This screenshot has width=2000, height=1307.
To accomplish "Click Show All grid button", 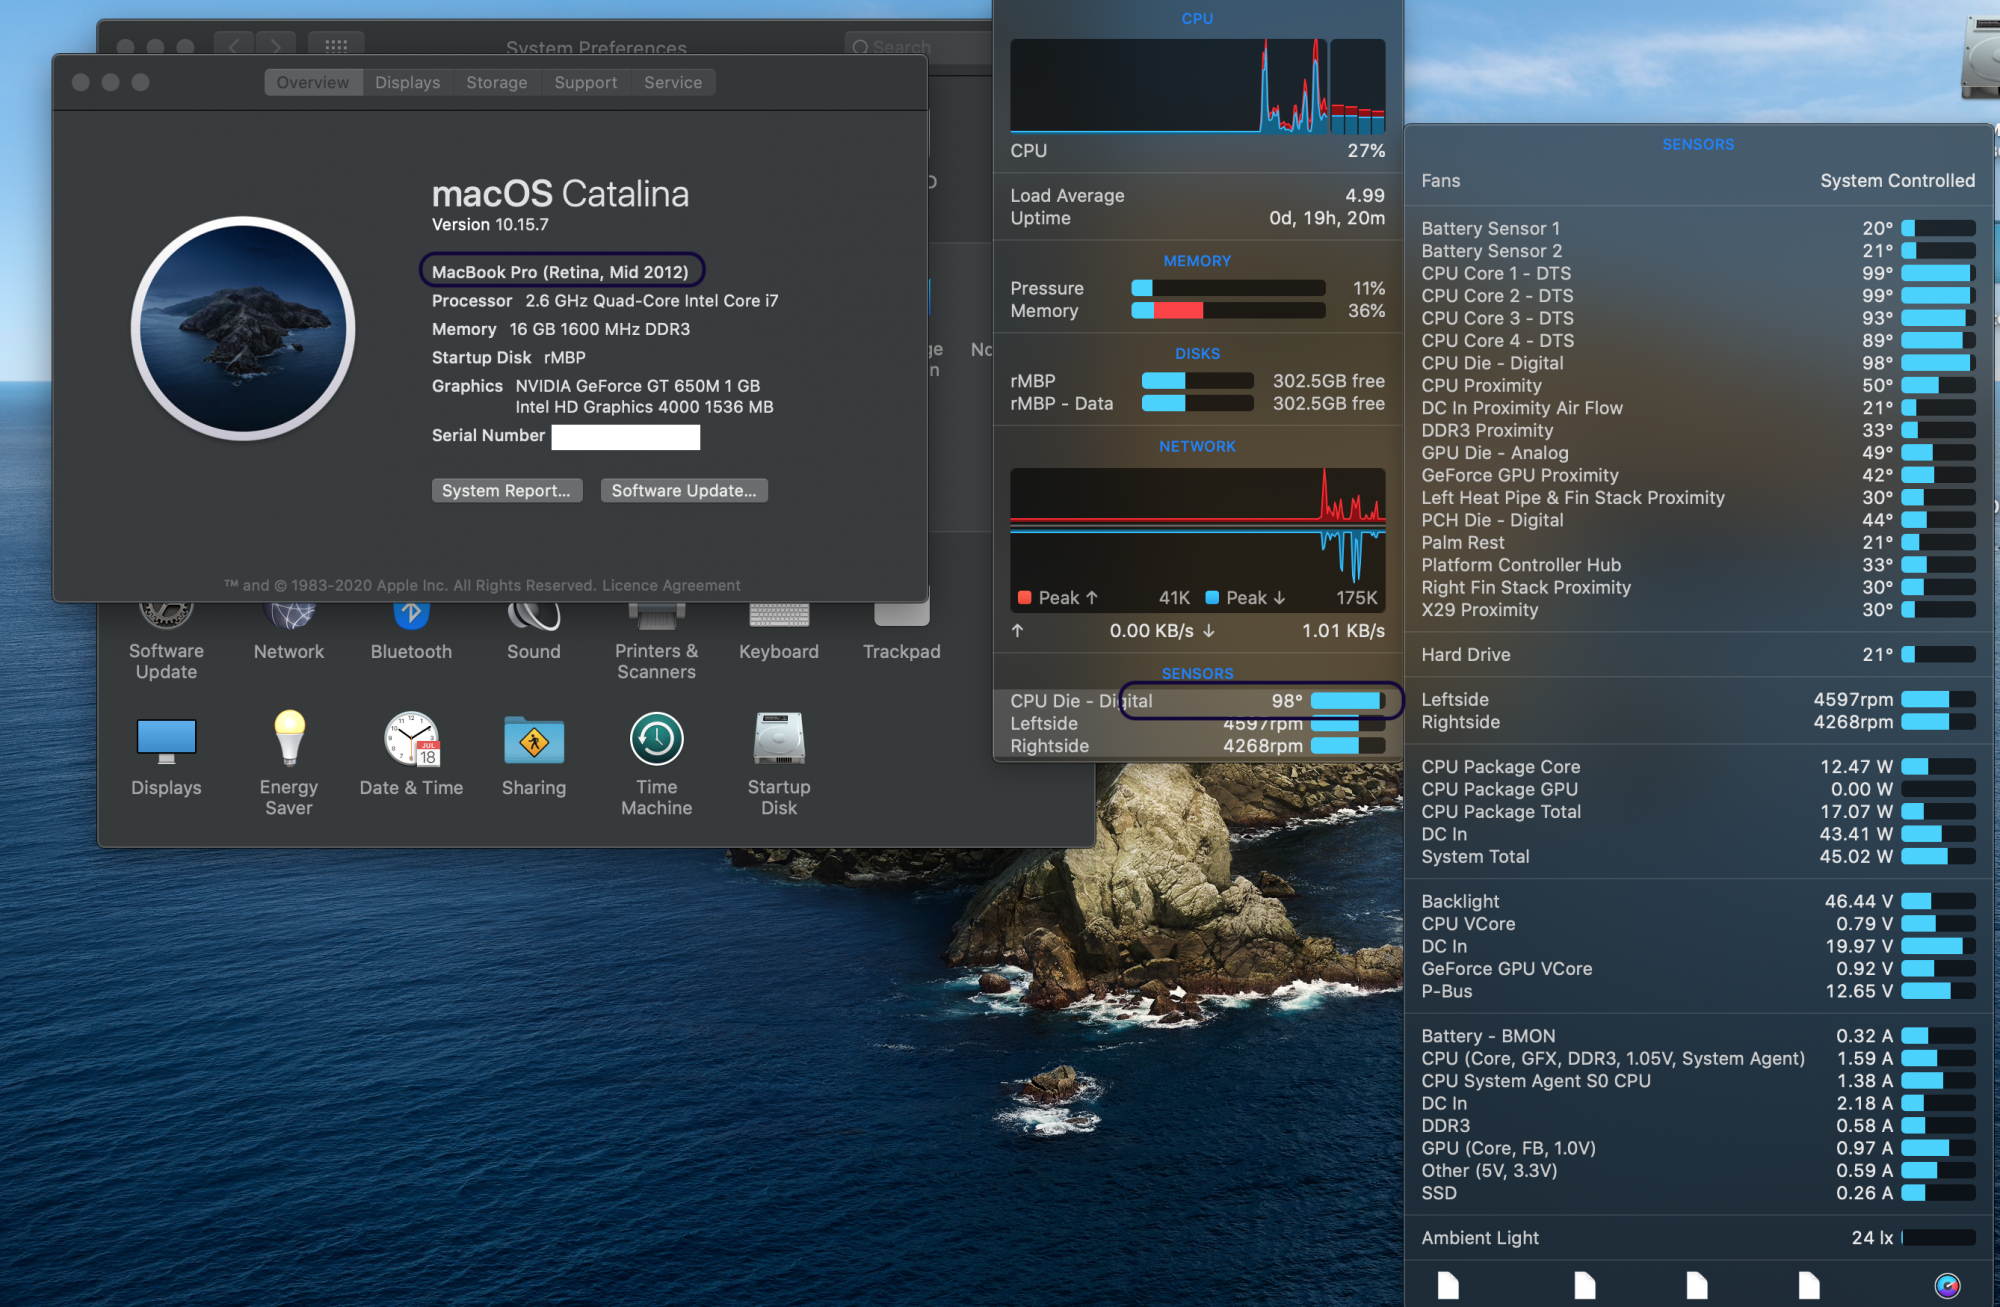I will (336, 46).
